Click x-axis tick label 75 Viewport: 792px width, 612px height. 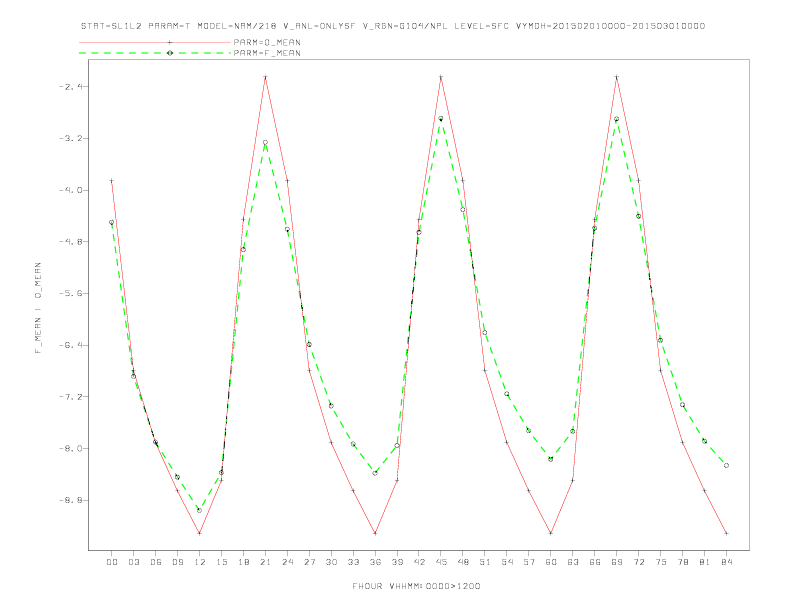[x=661, y=562]
